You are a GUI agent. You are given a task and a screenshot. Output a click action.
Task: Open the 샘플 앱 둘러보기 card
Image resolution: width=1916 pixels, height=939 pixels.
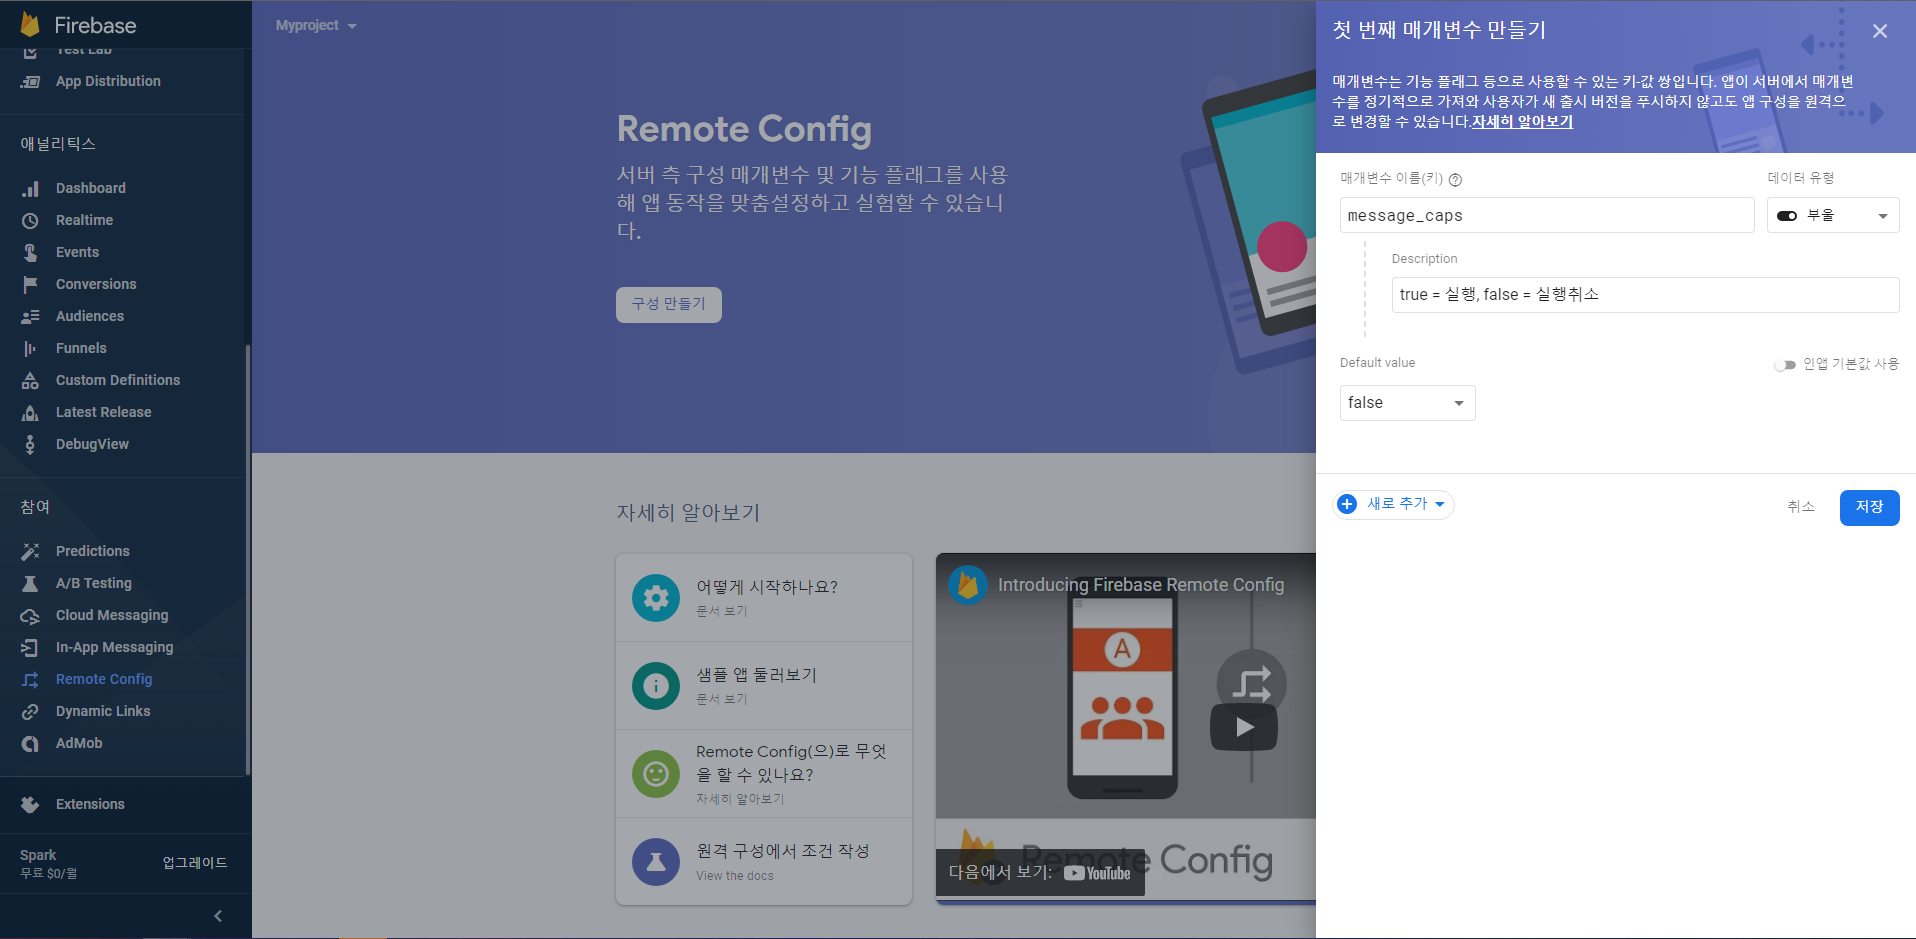pos(764,686)
